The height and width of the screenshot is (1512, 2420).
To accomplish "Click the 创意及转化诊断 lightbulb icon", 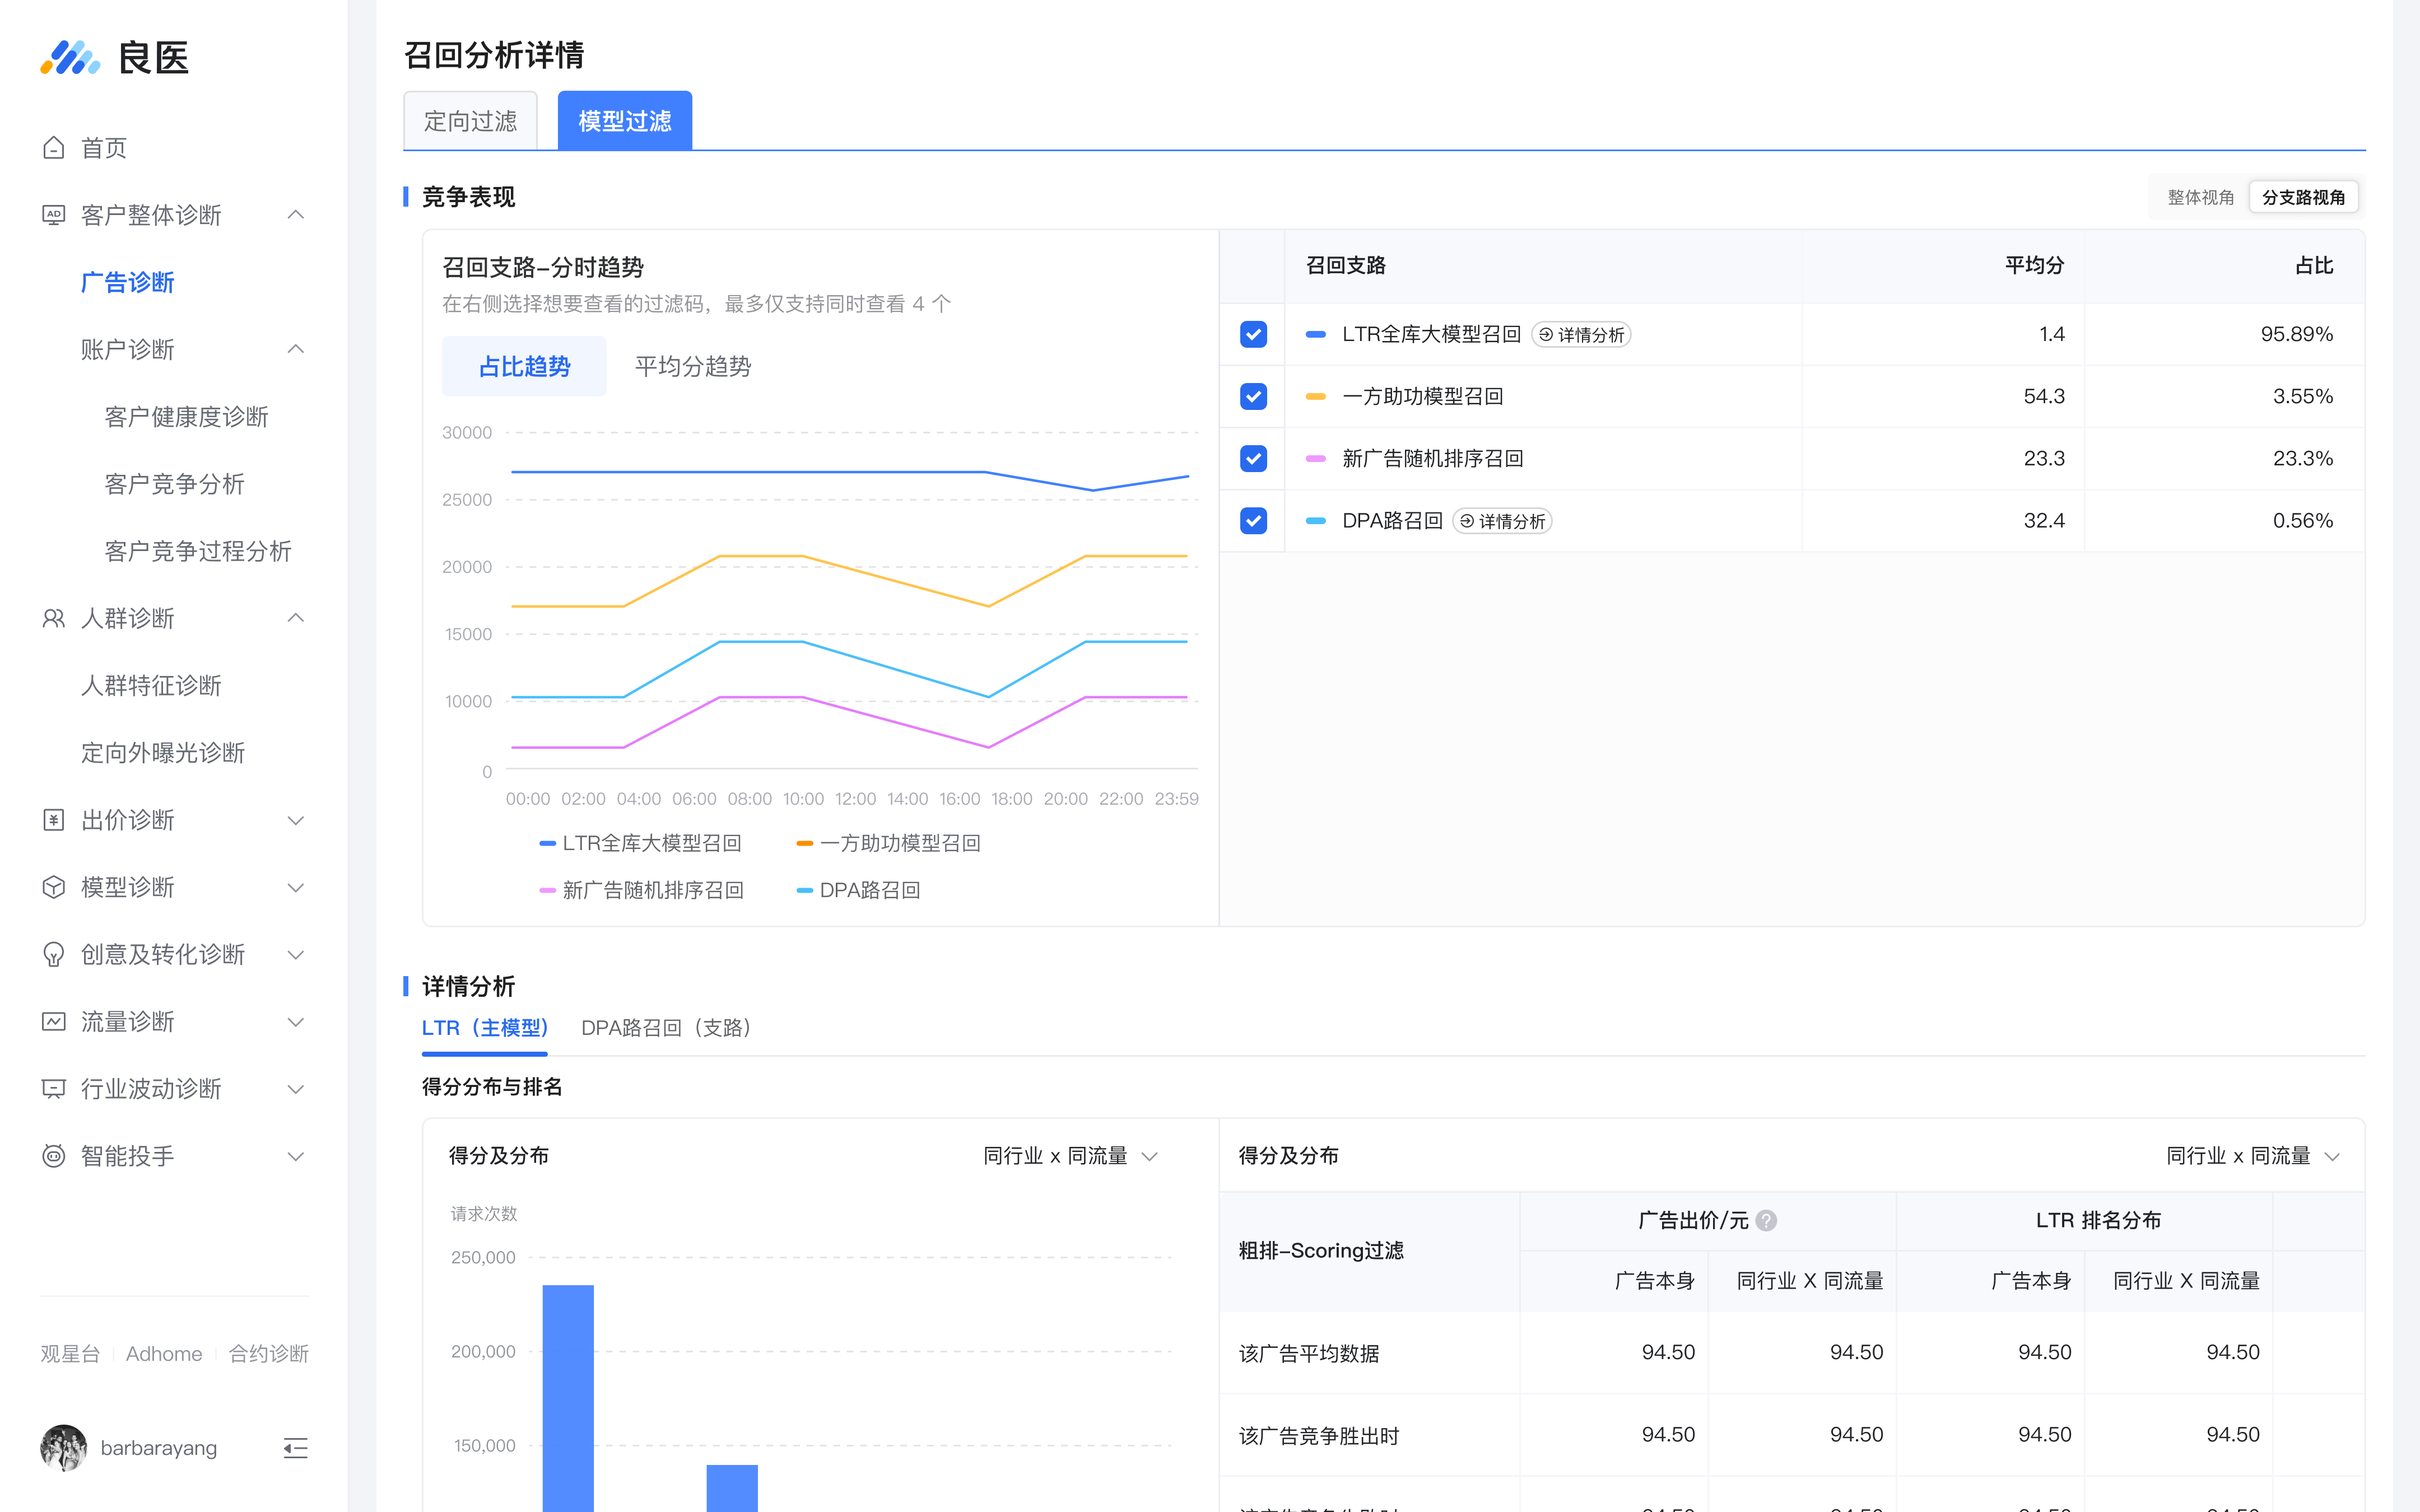I will pyautogui.click(x=54, y=954).
